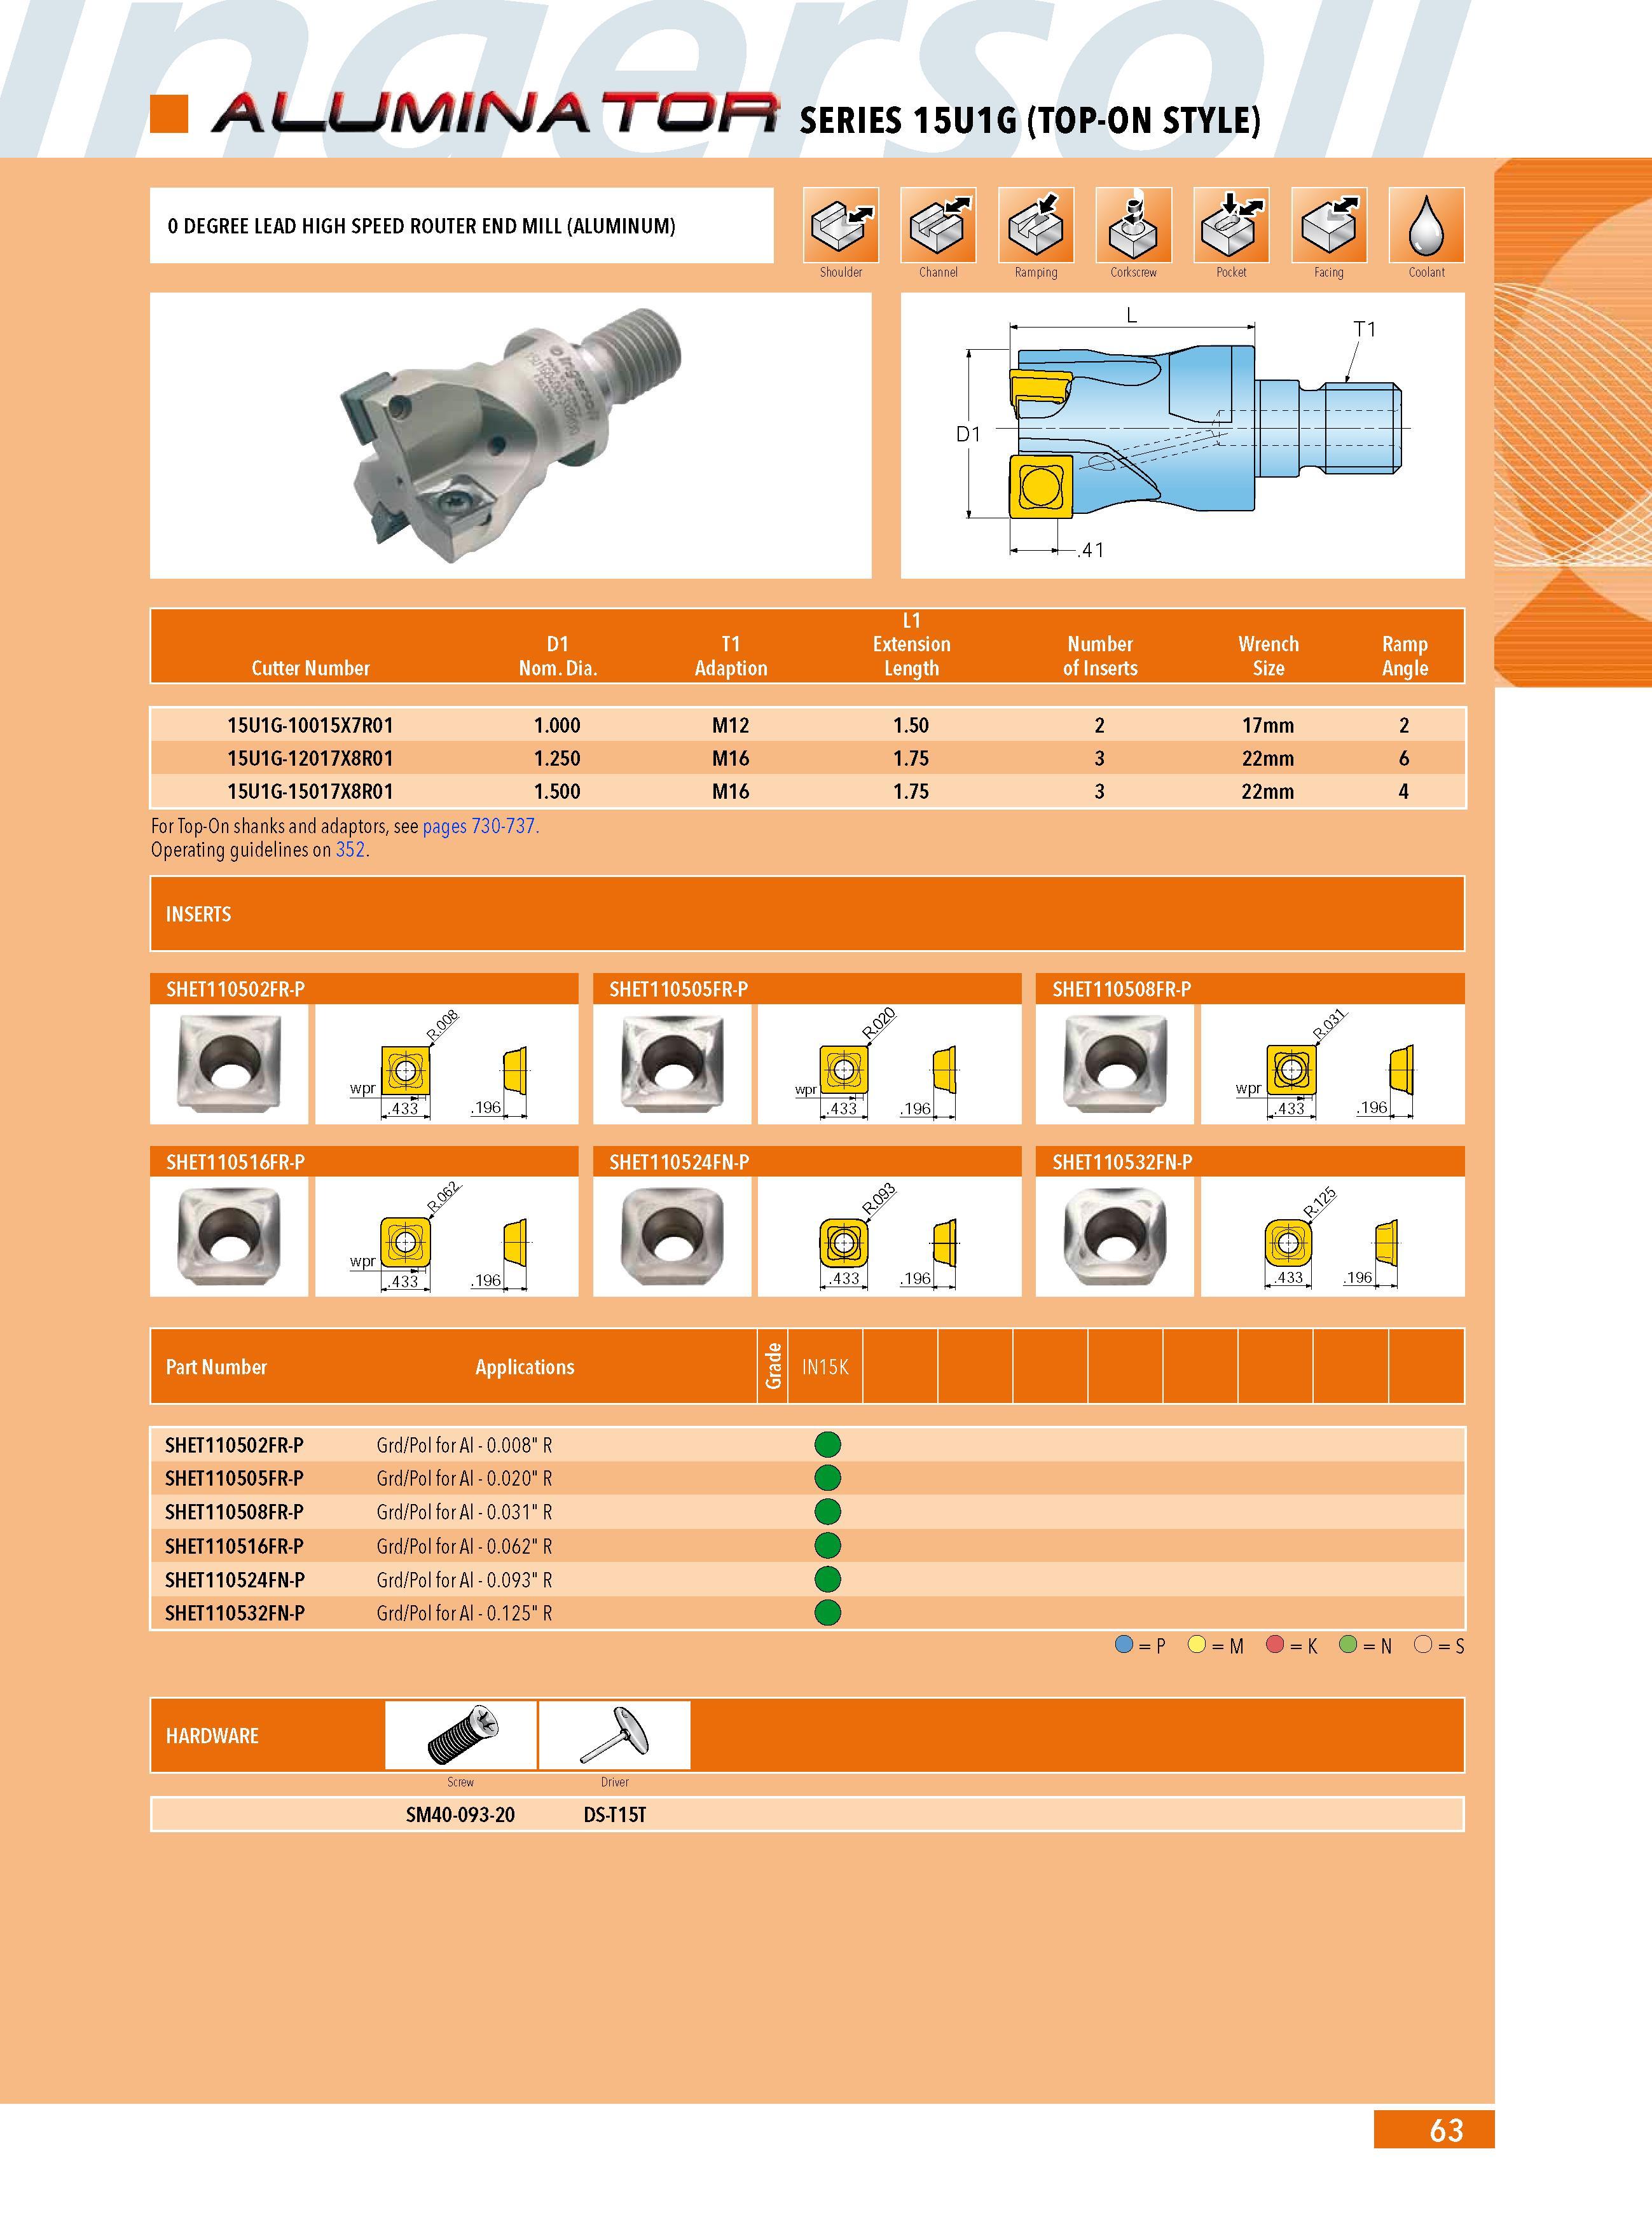Viewport: 1652px width, 2231px height.
Task: Click the Pocket milling application icon
Action: [x=1231, y=225]
